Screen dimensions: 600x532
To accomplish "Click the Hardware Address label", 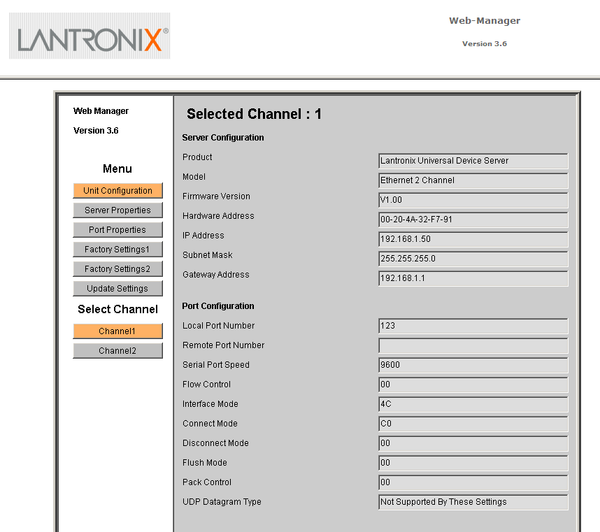I will tap(218, 216).
